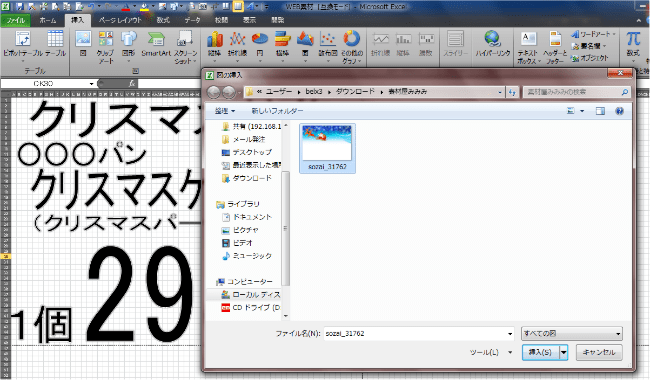The height and width of the screenshot is (380, 650).
Task: Click the fx insert function icon
Action: pos(131,83)
